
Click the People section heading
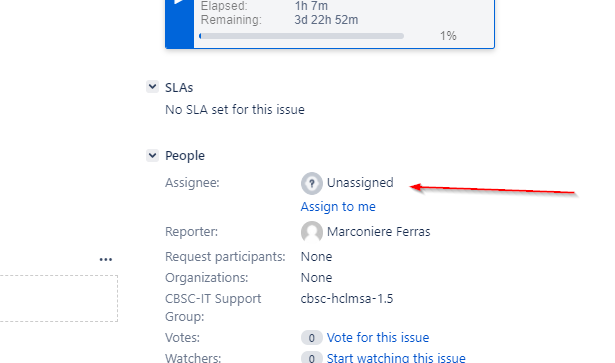(185, 156)
